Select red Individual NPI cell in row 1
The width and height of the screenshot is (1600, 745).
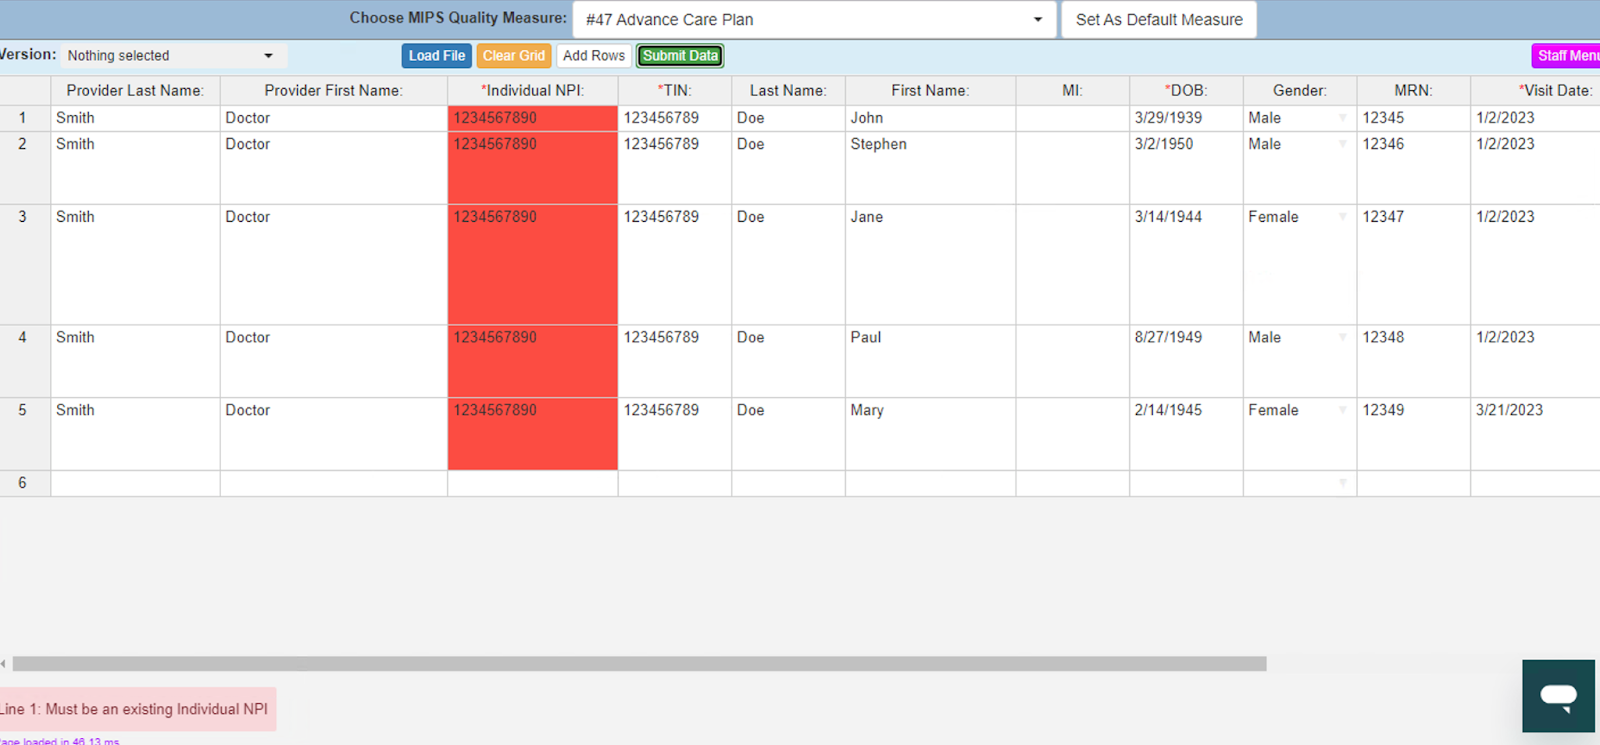(x=532, y=118)
